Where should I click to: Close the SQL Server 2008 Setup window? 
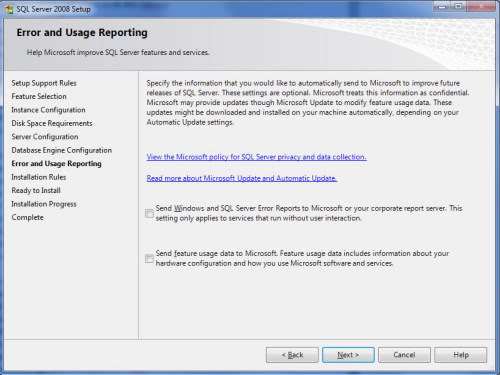(481, 6)
